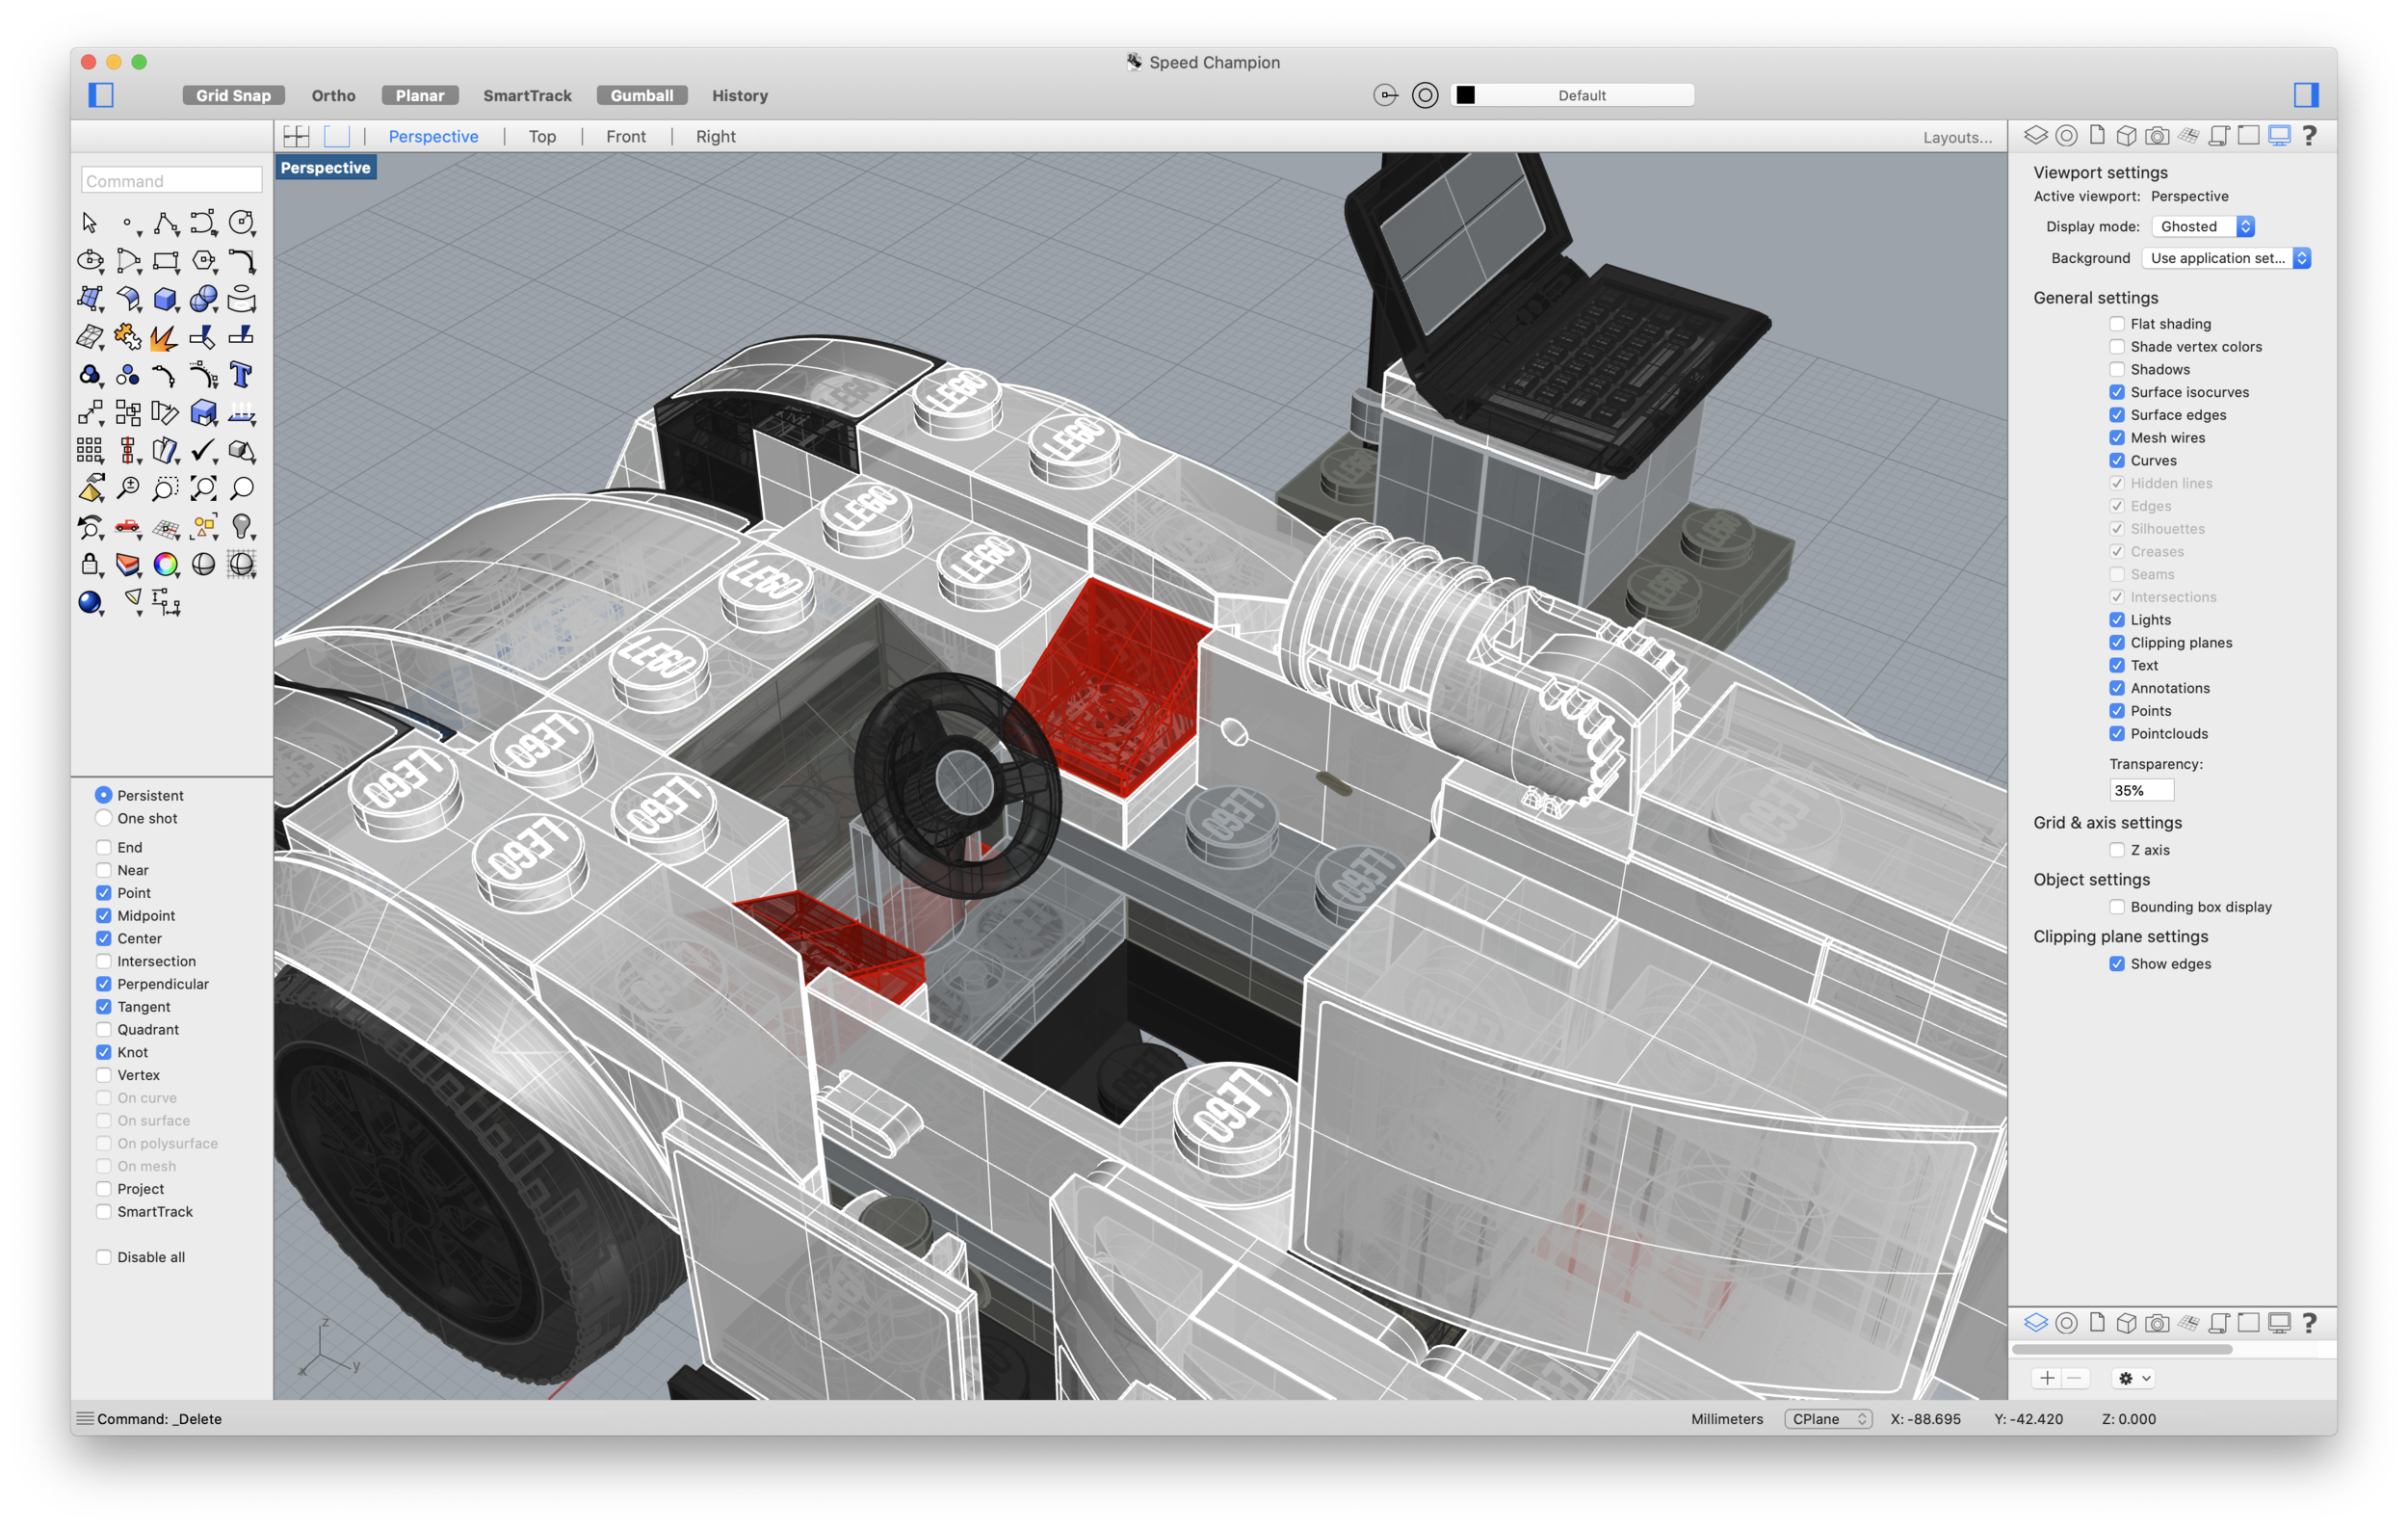Select the Circle drawing tool

(x=242, y=222)
